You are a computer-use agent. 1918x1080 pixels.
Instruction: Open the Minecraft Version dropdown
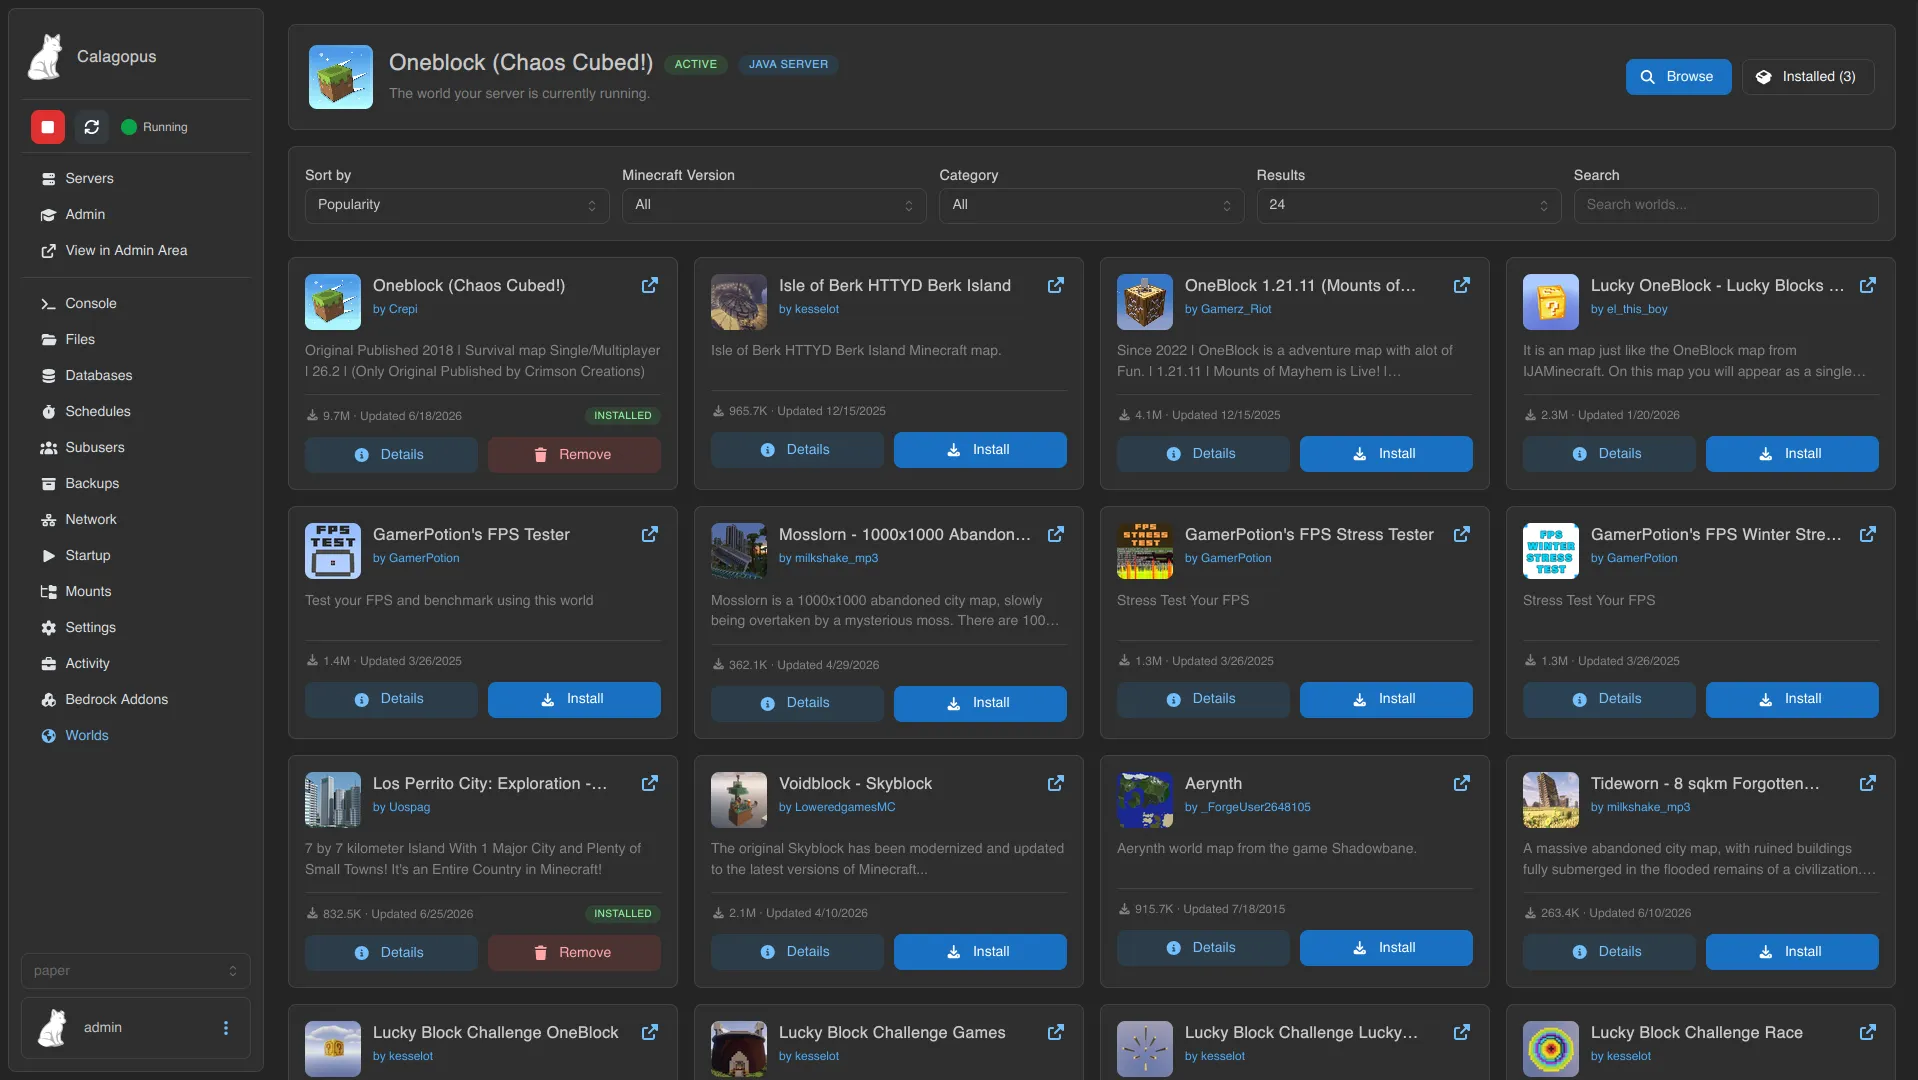tap(774, 206)
